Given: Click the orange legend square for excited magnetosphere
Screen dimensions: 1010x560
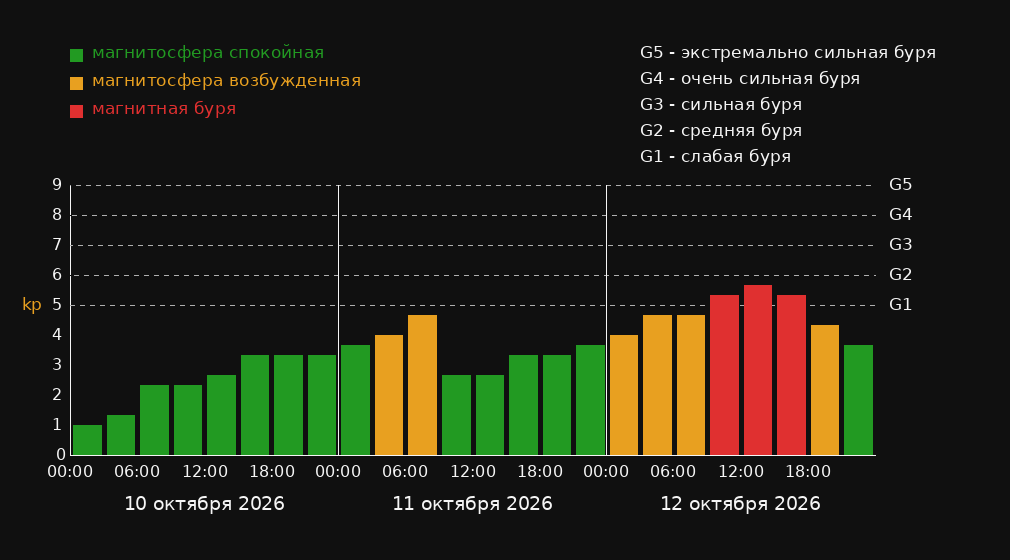Looking at the screenshot, I should point(77,83).
